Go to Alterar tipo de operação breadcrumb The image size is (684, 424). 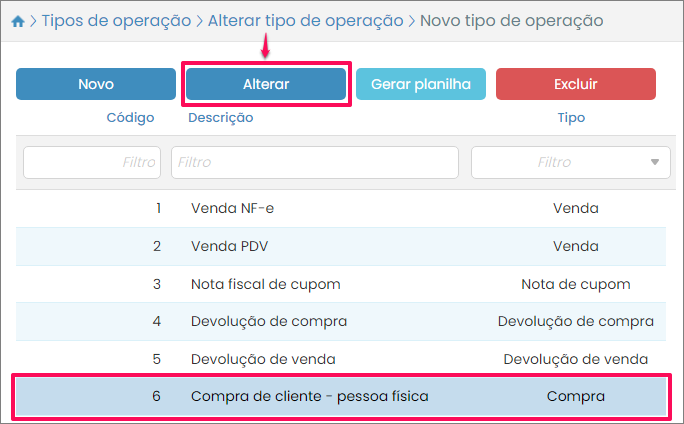tap(305, 20)
